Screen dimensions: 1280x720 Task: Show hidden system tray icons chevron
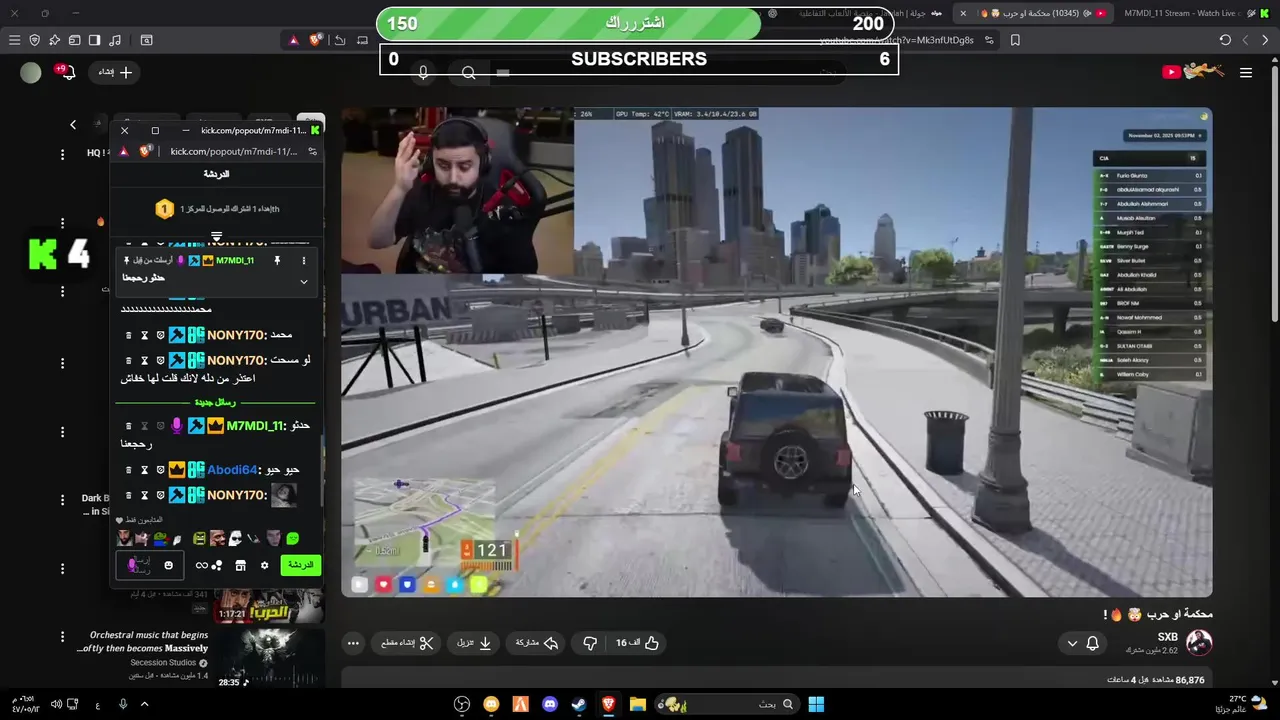pos(144,704)
